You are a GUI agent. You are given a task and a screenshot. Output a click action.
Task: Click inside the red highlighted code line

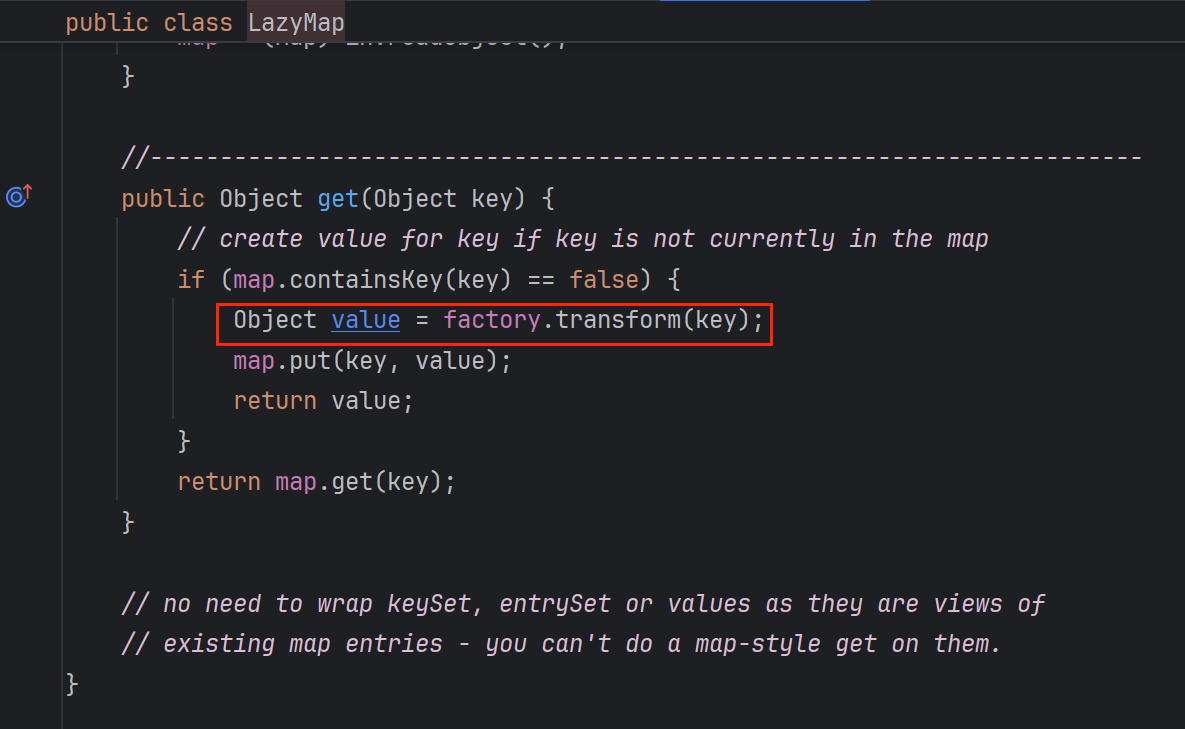point(495,321)
